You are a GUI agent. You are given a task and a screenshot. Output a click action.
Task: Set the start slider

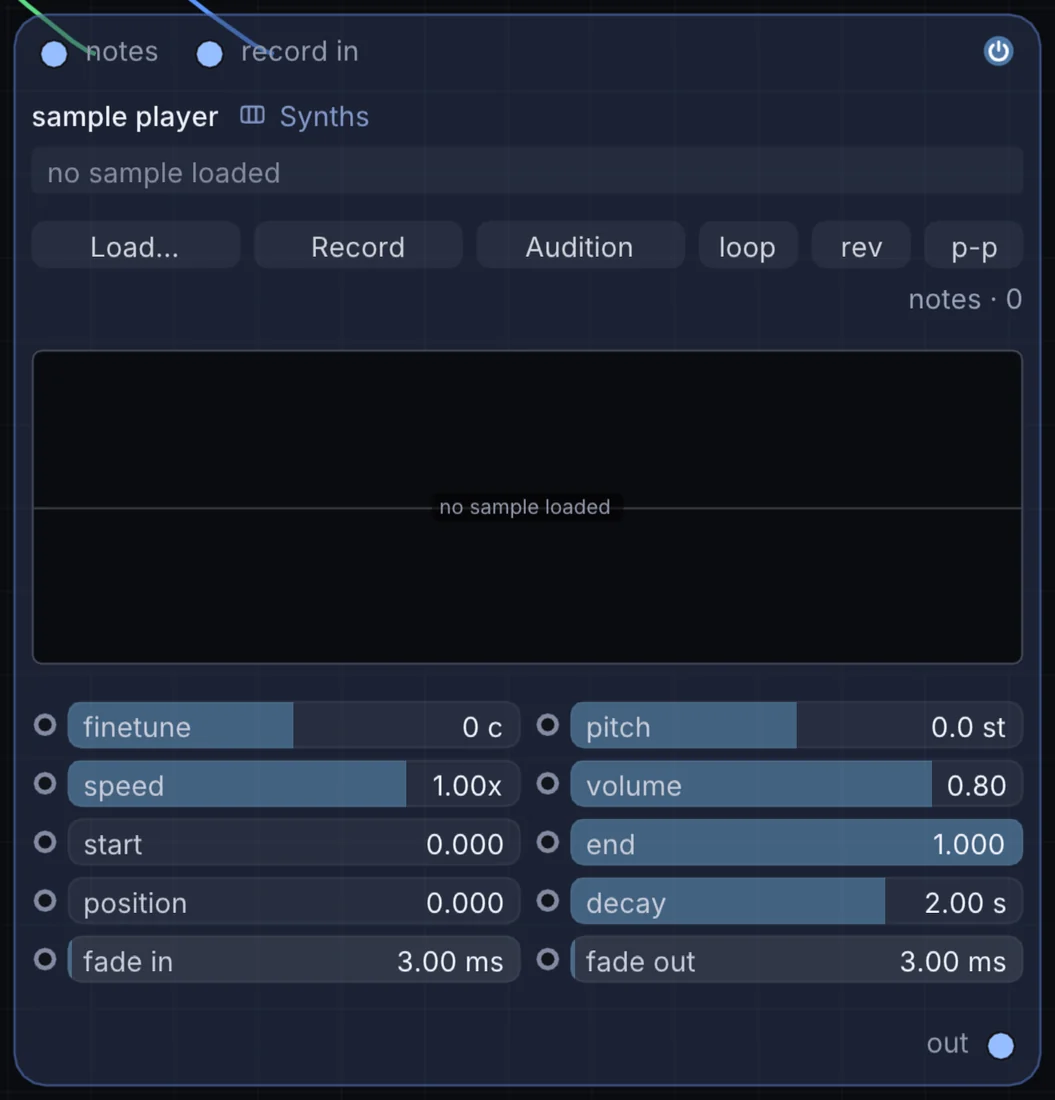tap(294, 843)
